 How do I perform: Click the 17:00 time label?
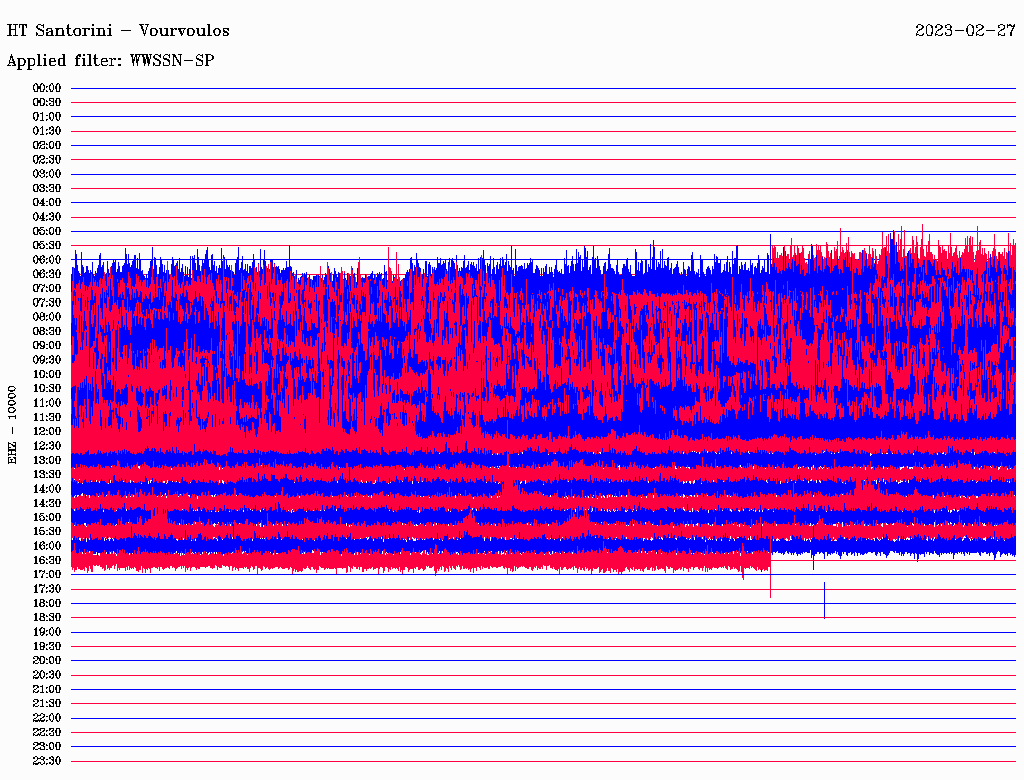(47, 574)
